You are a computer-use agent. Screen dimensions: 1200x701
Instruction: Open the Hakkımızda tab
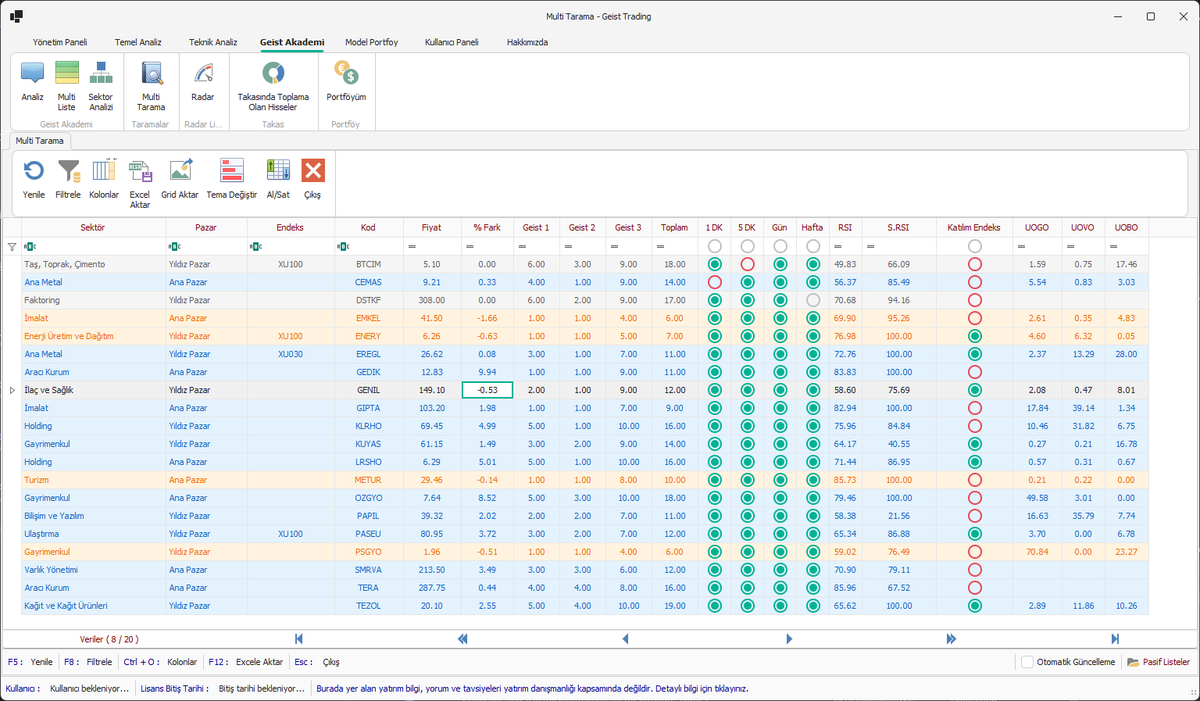click(x=527, y=43)
